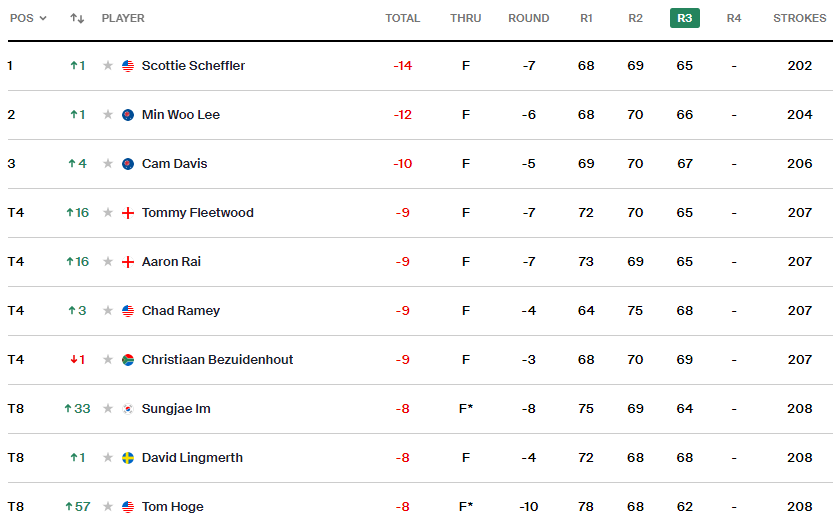Screen dimensions: 833x530
Task: Open Scottie Scheffler's player row
Action: coord(193,66)
